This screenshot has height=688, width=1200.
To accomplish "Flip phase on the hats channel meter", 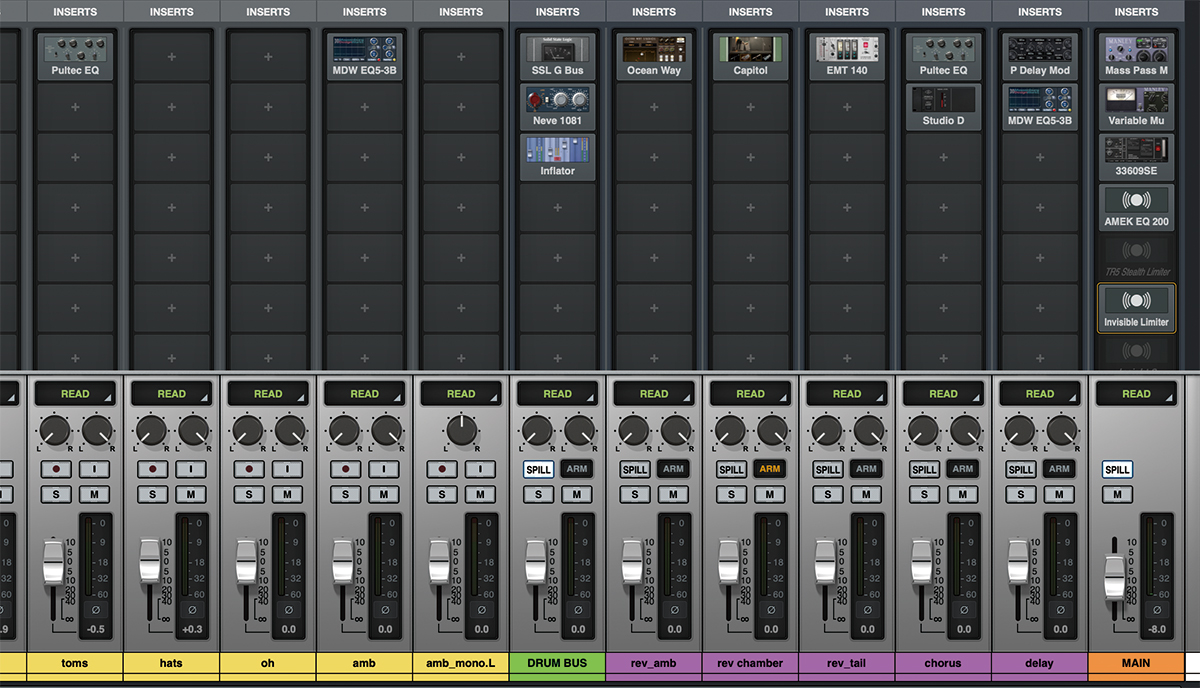I will pyautogui.click(x=193, y=609).
